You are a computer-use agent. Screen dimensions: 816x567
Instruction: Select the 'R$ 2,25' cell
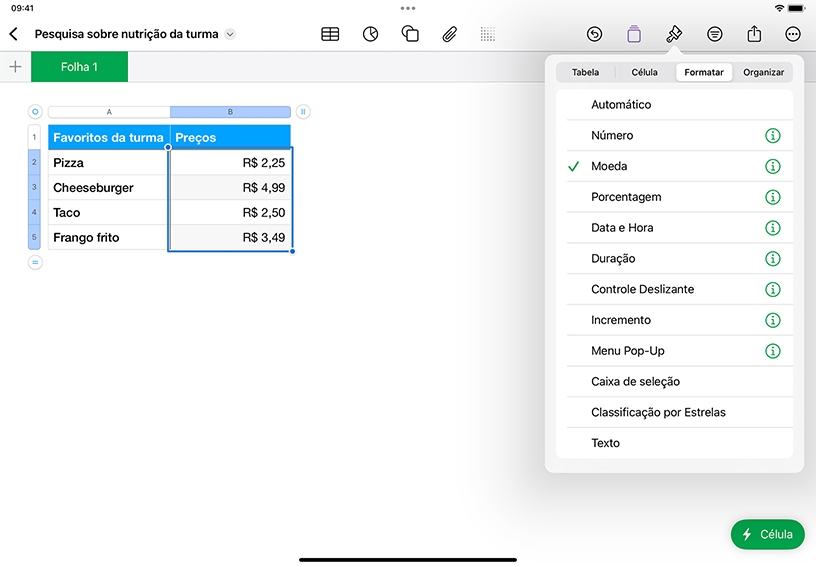click(x=230, y=162)
